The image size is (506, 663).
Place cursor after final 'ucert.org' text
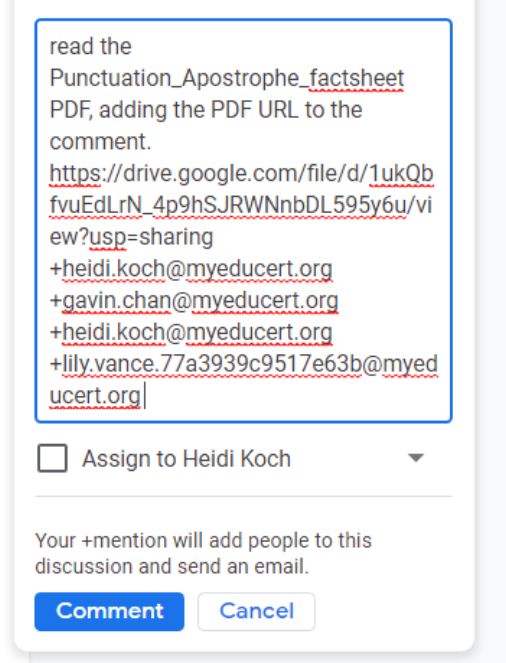point(142,396)
